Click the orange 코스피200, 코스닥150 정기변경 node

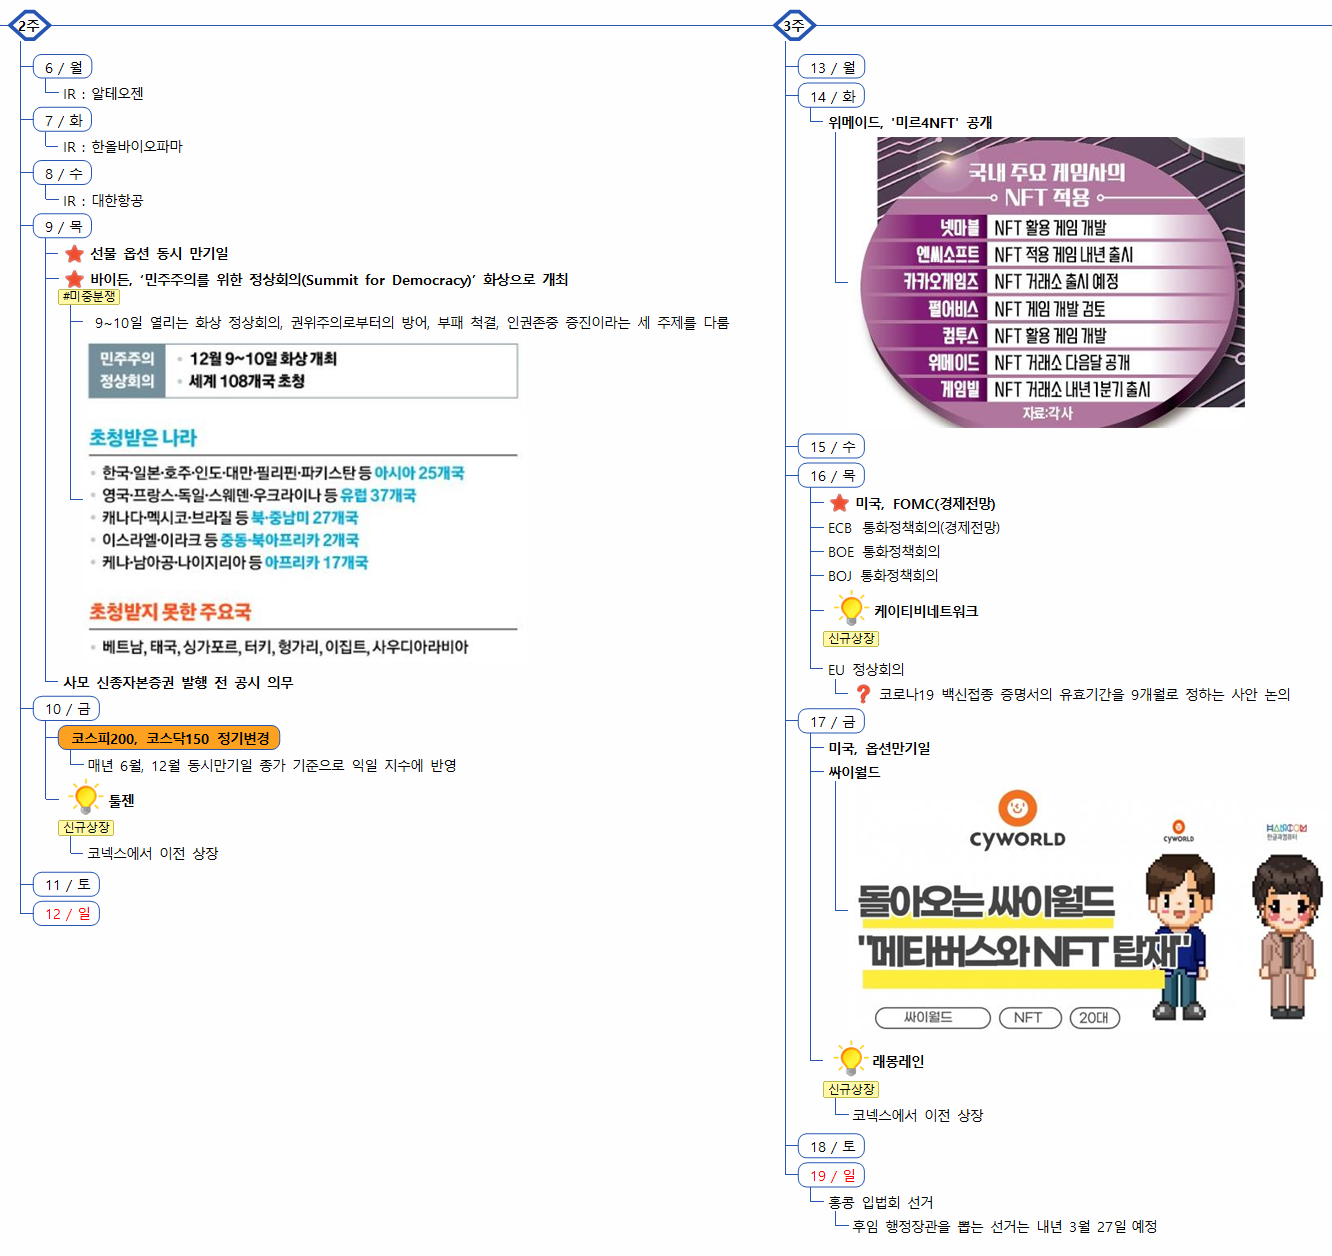tap(169, 738)
